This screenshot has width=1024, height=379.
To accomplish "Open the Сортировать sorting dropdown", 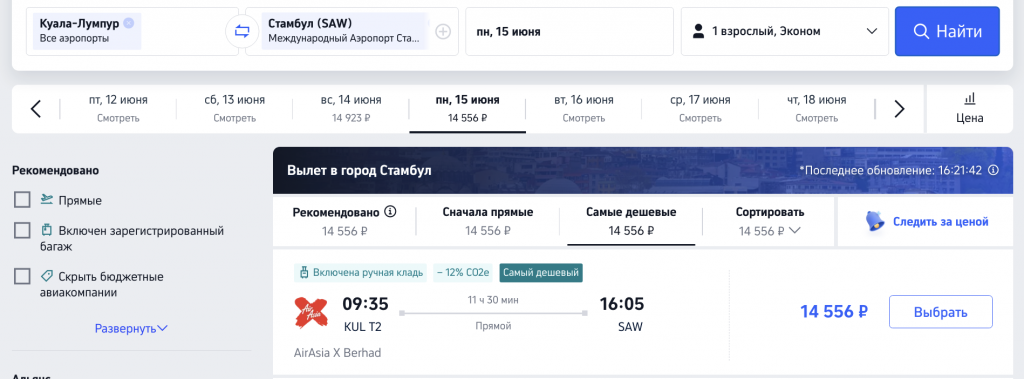I will coord(769,222).
